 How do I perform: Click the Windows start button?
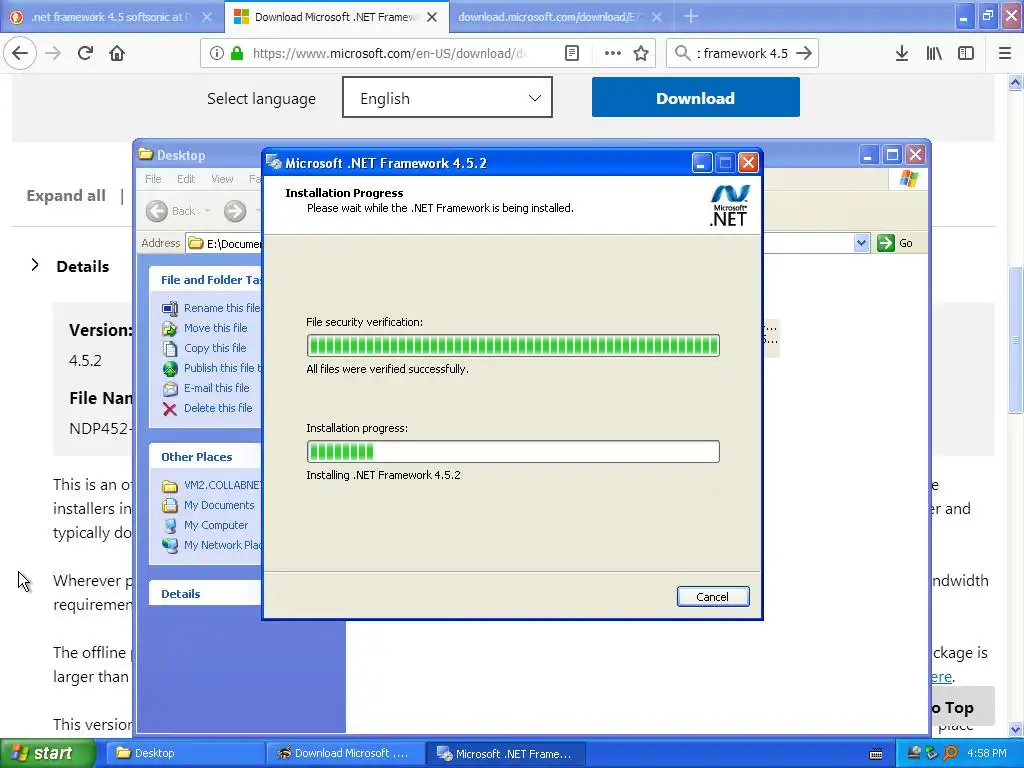tap(46, 753)
